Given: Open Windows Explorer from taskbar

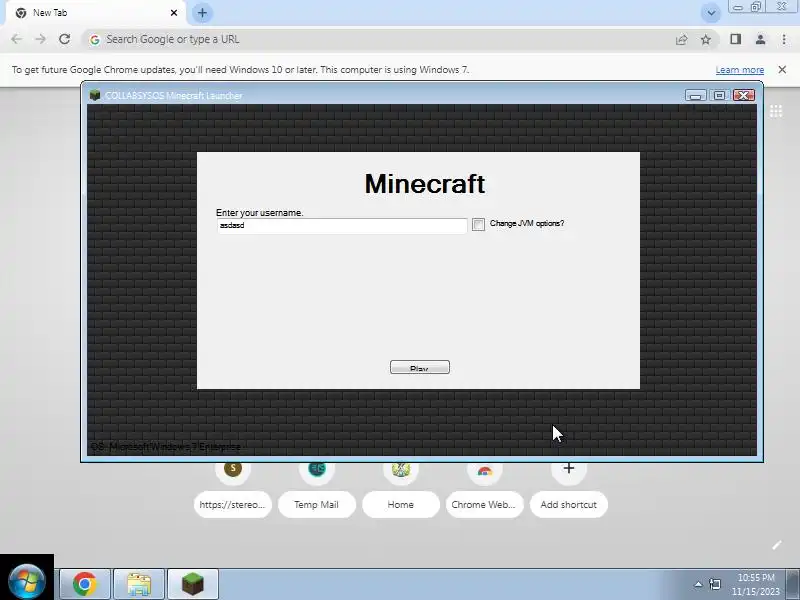Looking at the screenshot, I should 139,584.
